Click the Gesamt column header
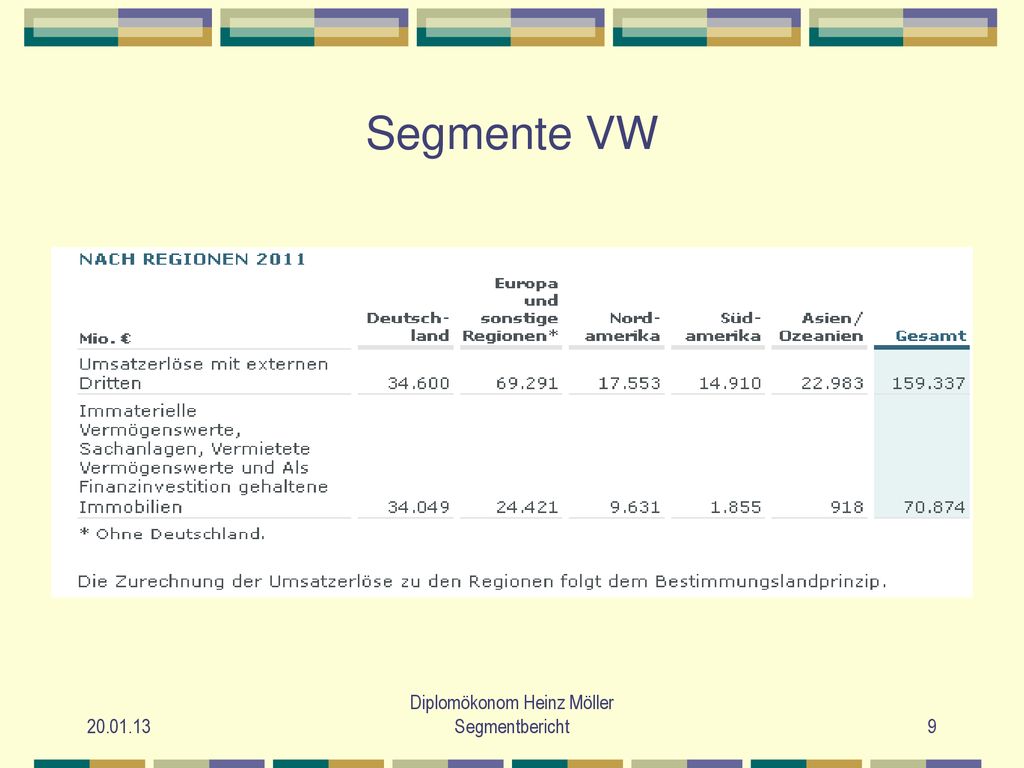Screen dimensions: 1024x768 931,336
